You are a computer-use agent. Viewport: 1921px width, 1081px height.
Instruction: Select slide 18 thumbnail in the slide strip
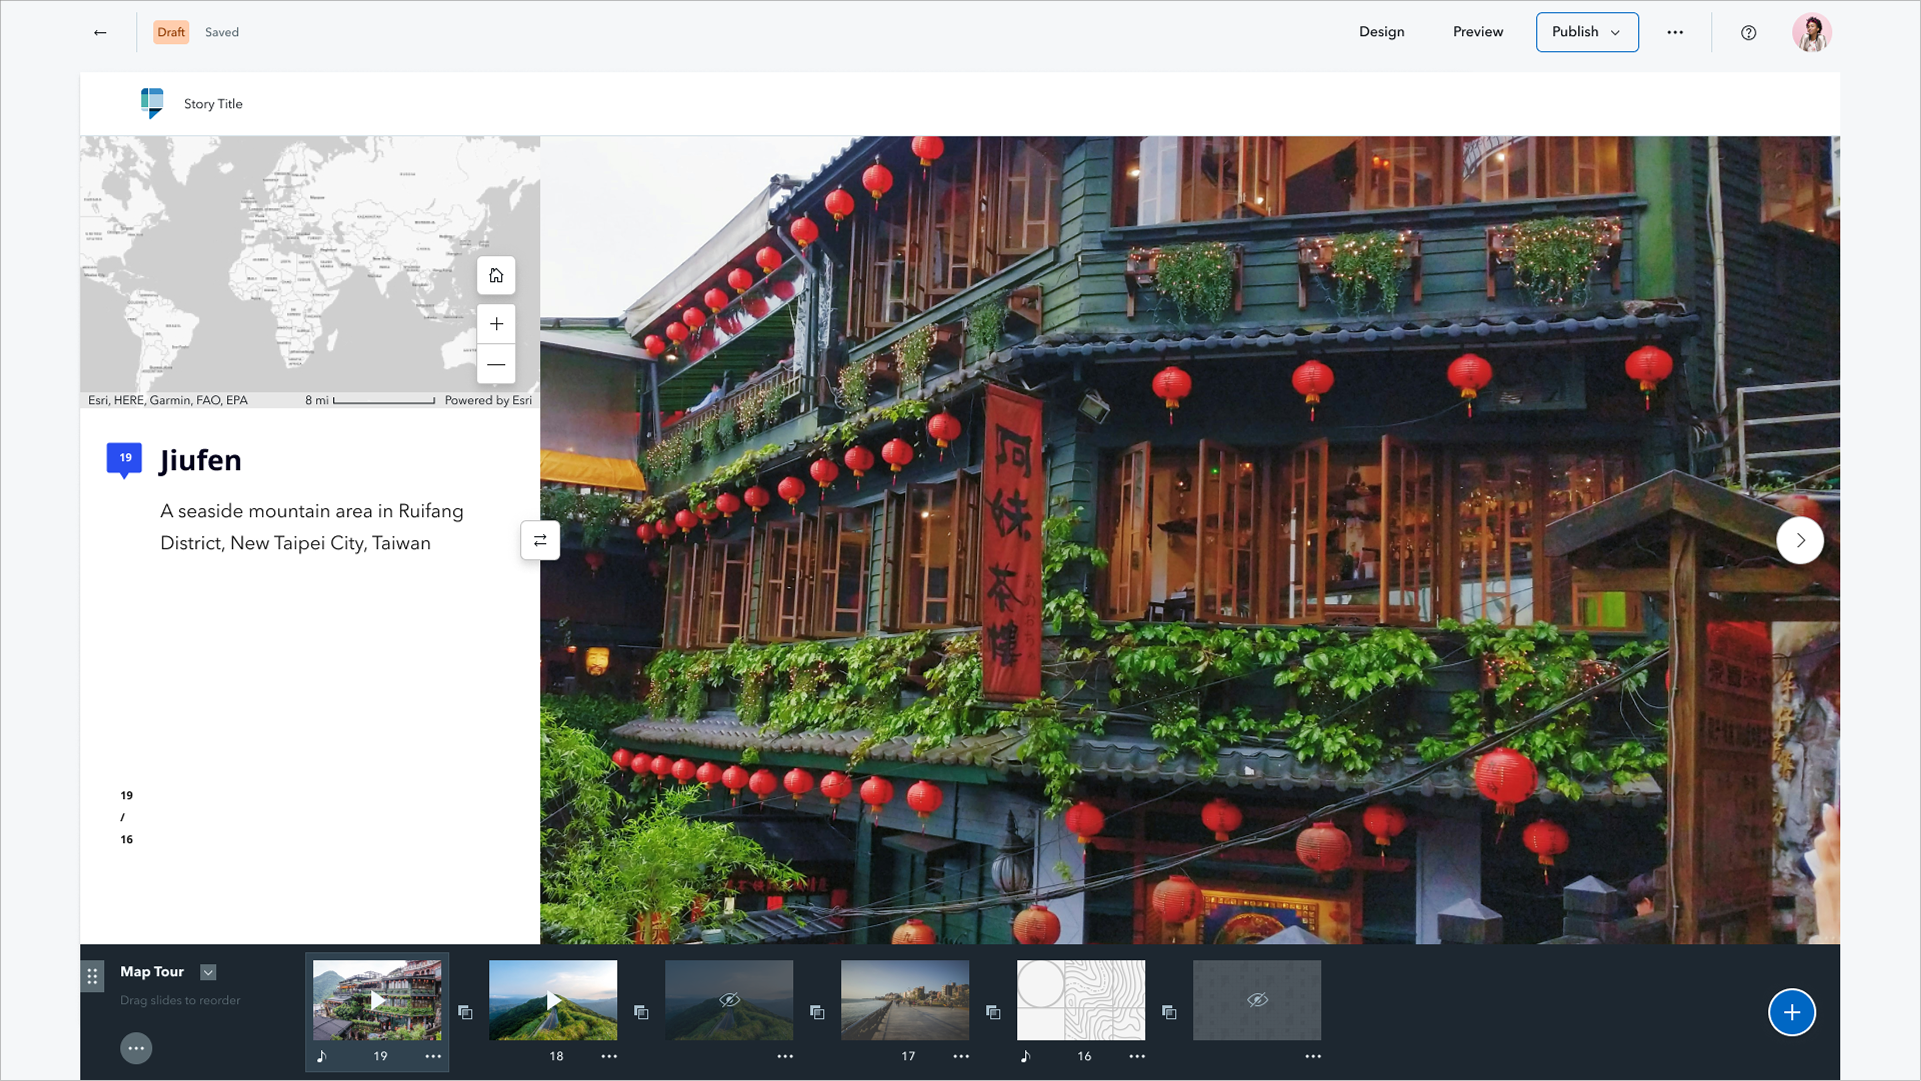point(553,999)
